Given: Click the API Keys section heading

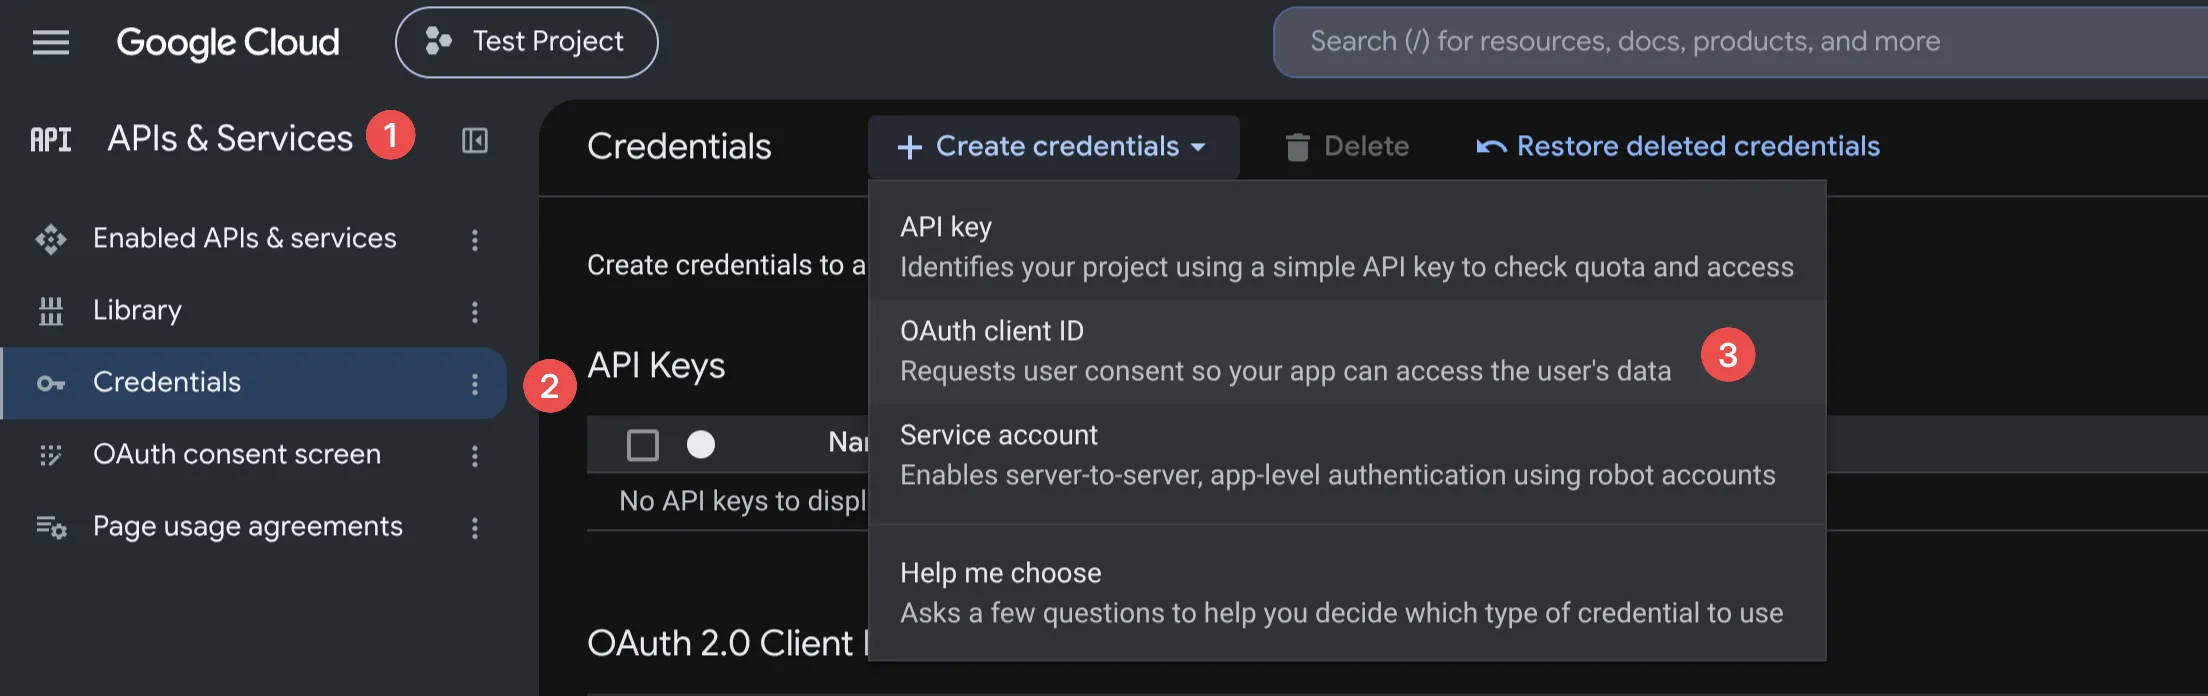Looking at the screenshot, I should coord(656,366).
